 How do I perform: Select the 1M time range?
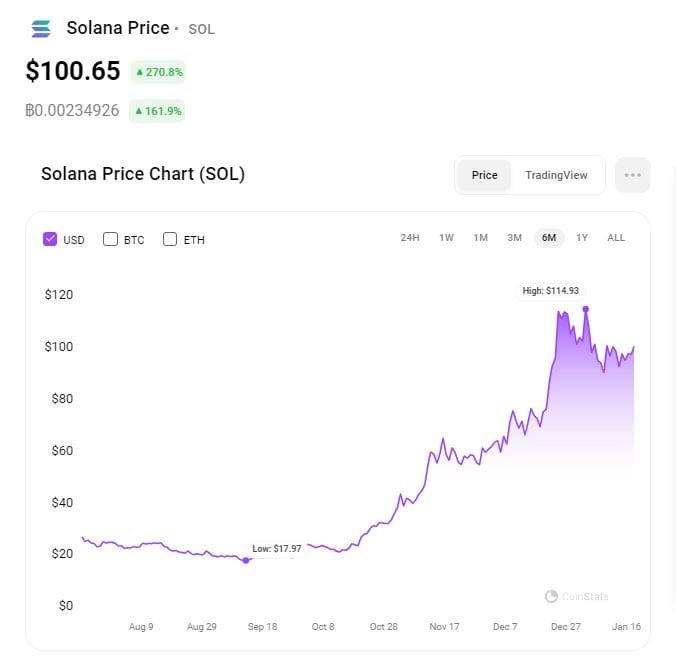click(480, 238)
